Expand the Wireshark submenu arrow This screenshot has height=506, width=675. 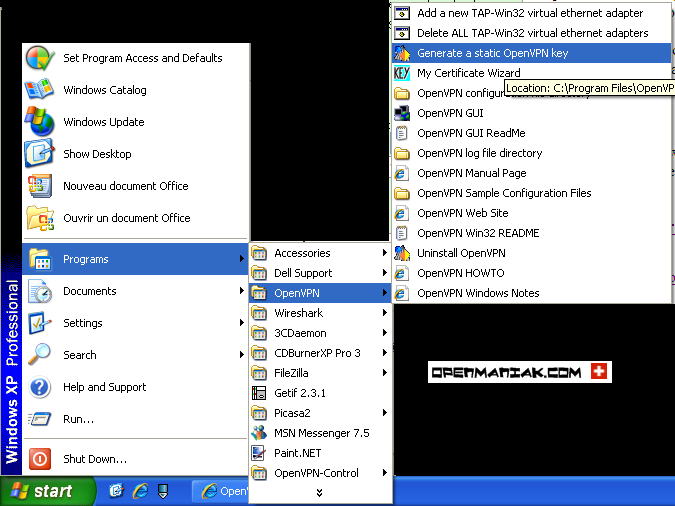pos(384,313)
